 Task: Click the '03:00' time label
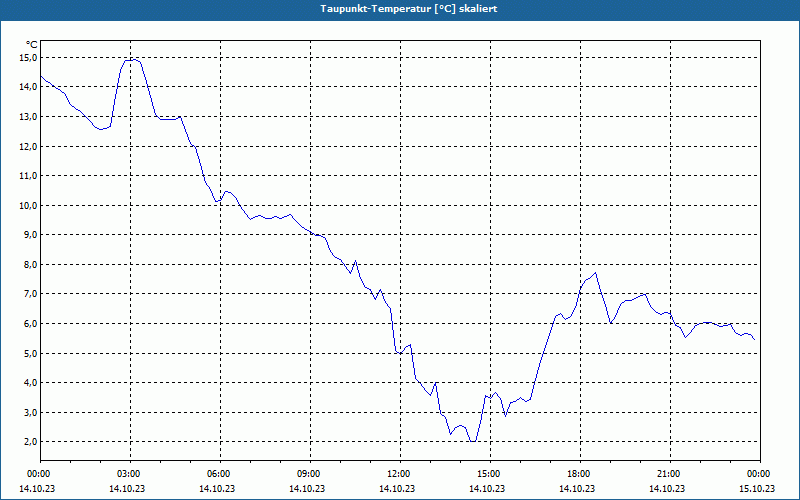(130, 474)
